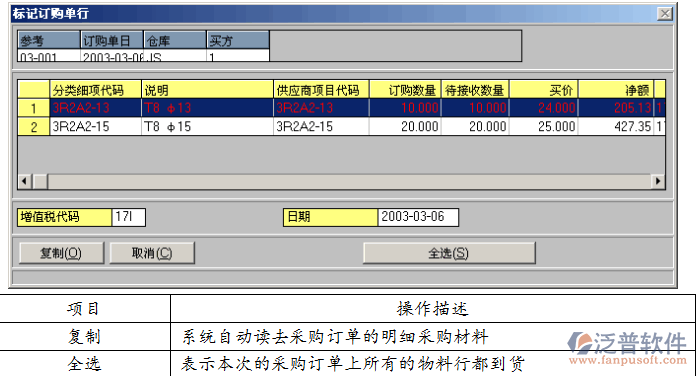This screenshot has height=376, width=697.
Task: Click the horizontal scrollbar left arrow
Action: tap(25, 181)
